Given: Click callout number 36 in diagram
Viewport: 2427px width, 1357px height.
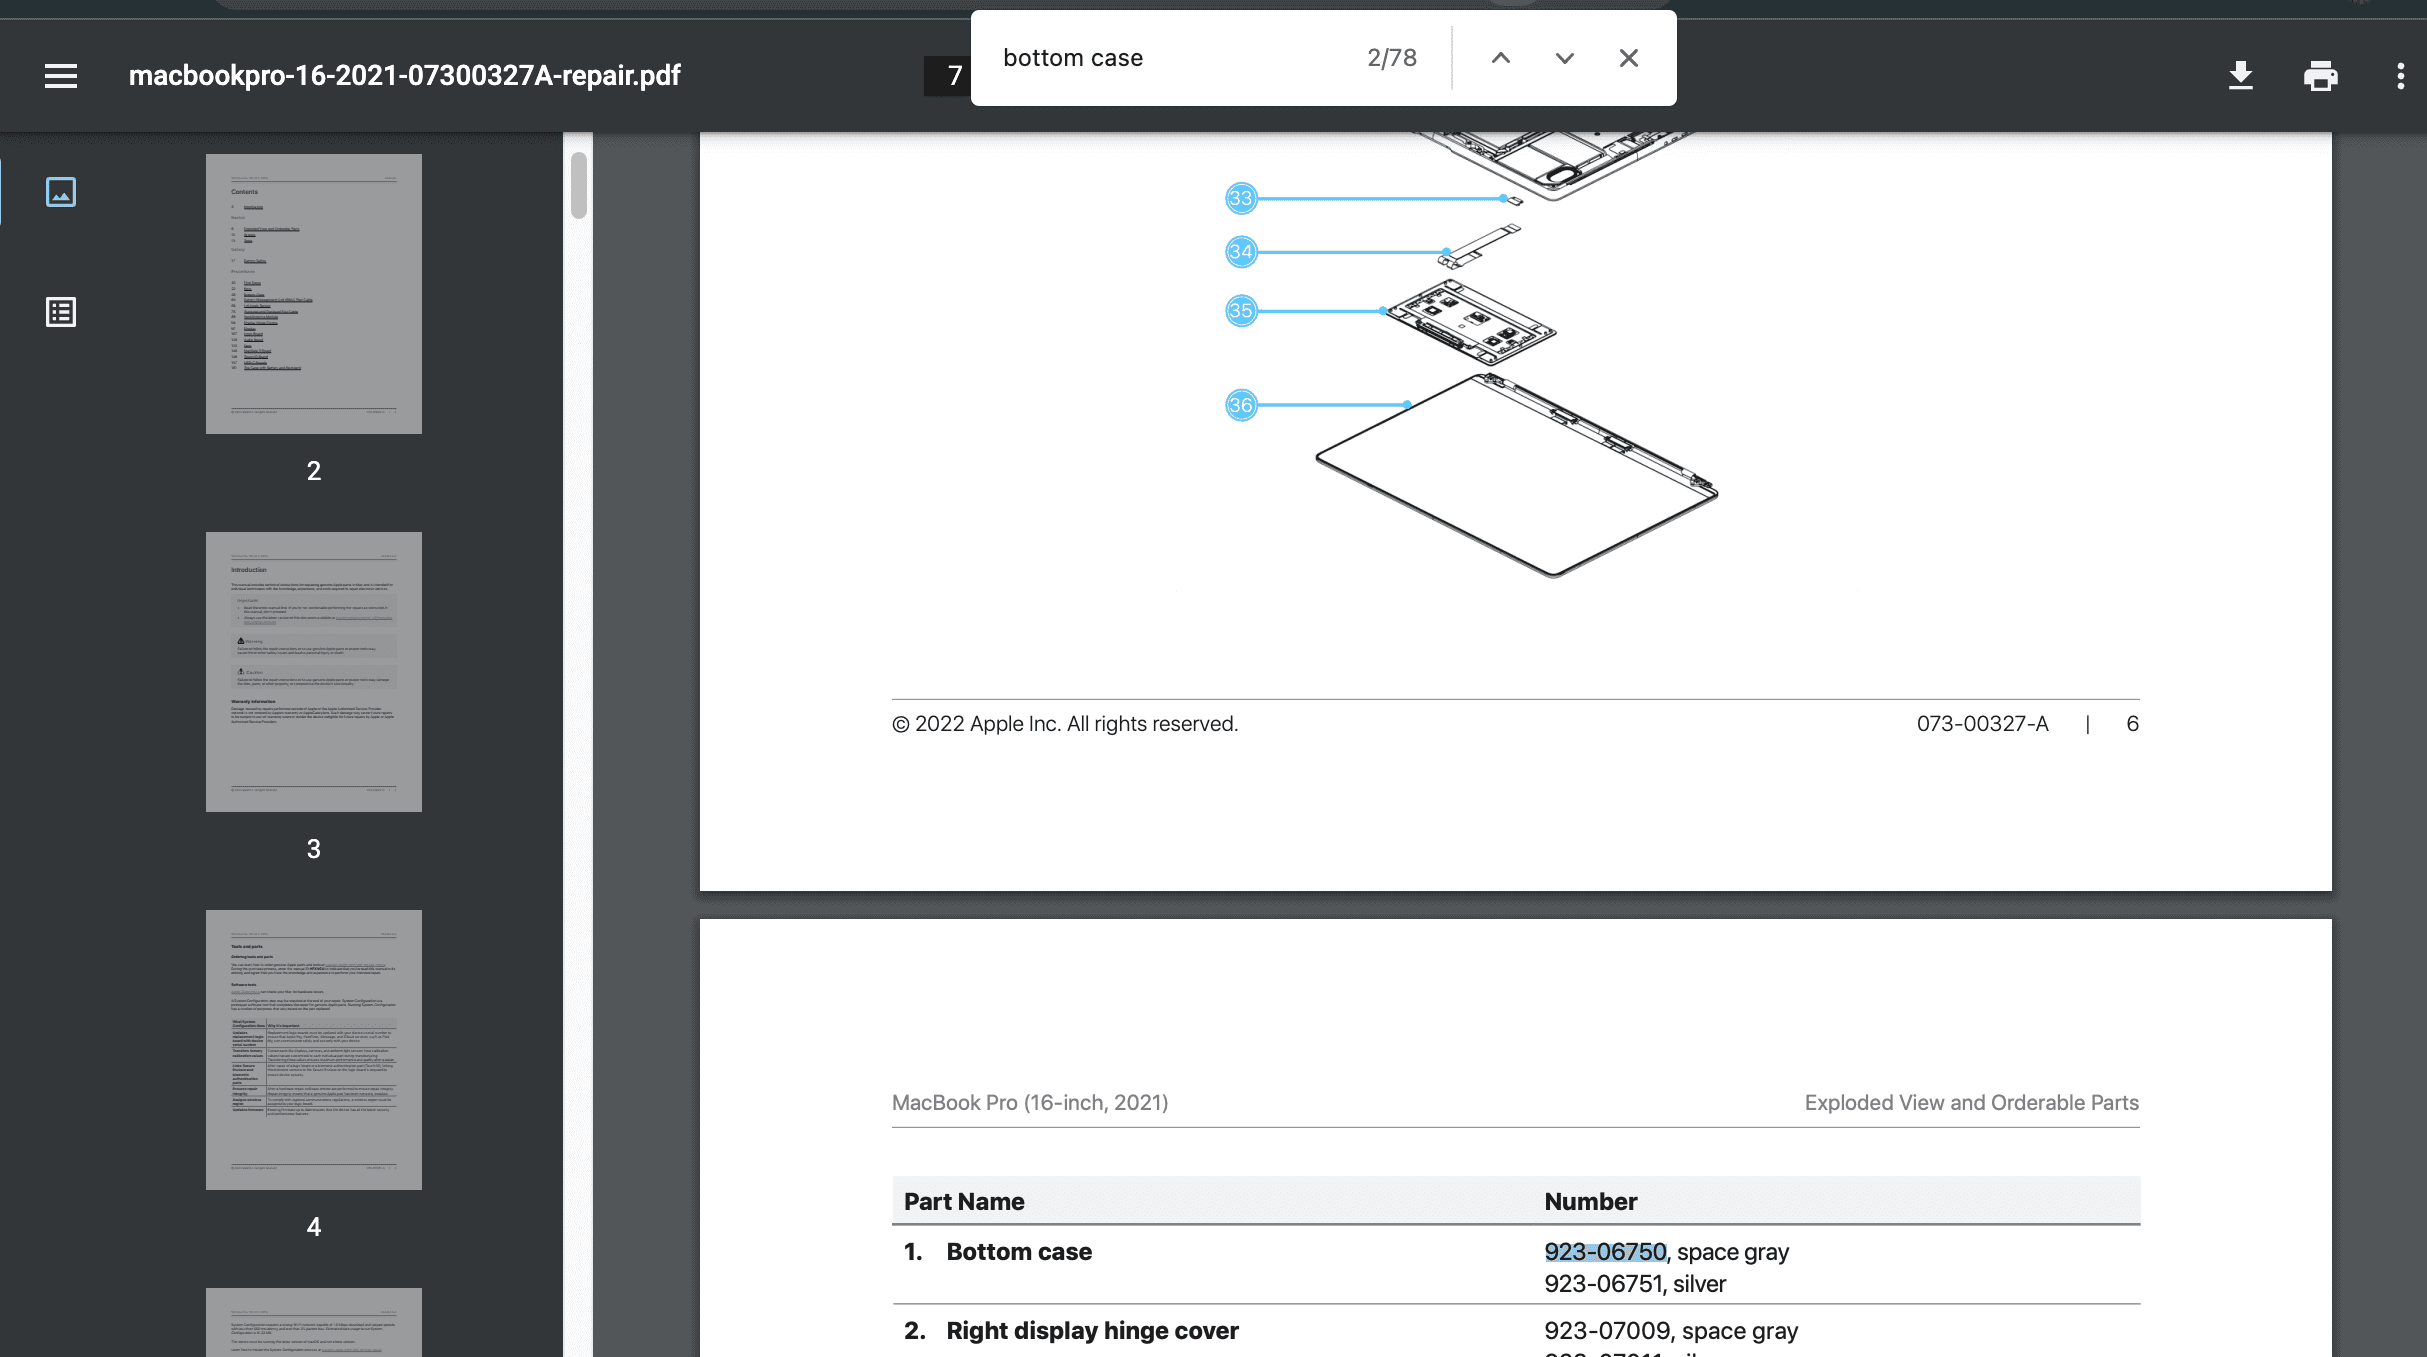Looking at the screenshot, I should pos(1241,405).
